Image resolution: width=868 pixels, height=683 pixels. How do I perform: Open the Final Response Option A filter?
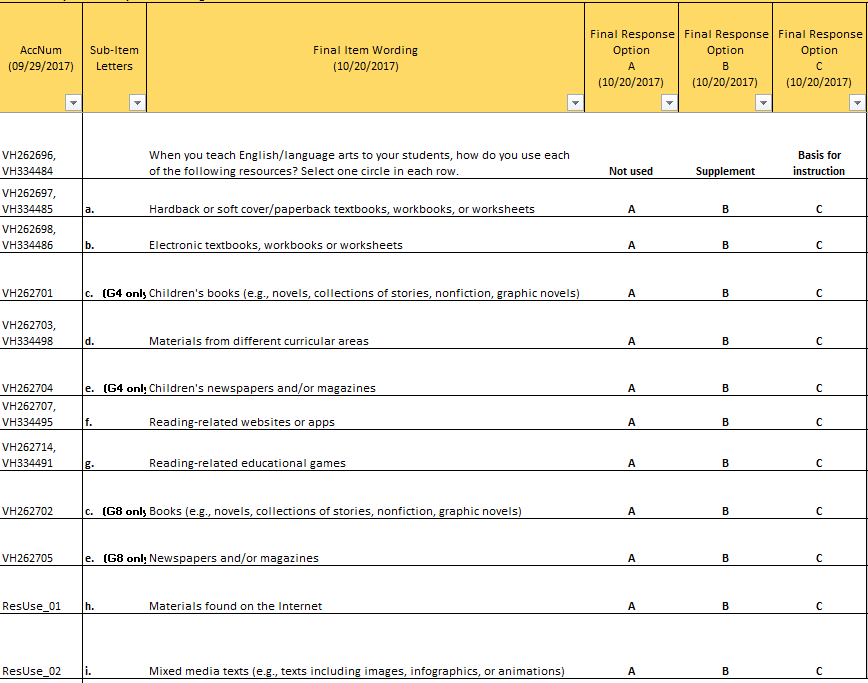[x=669, y=103]
